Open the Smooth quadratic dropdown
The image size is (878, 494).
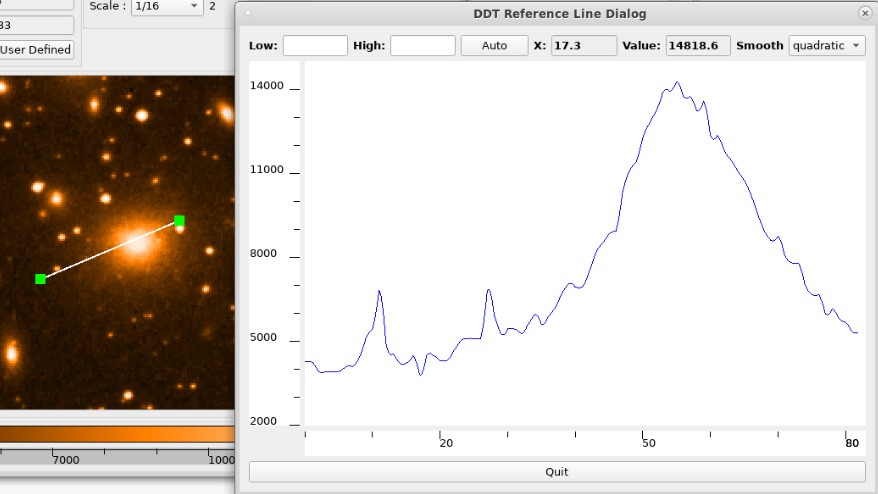point(826,46)
